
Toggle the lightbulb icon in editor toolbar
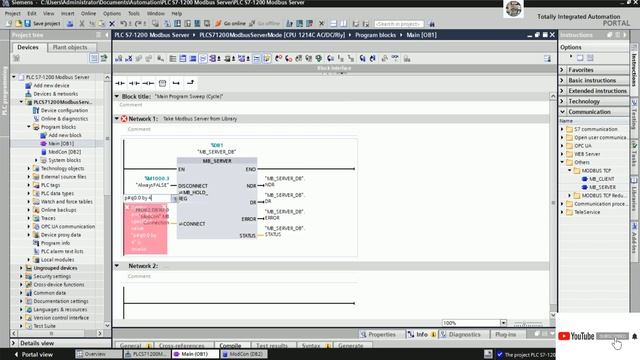click(x=267, y=59)
